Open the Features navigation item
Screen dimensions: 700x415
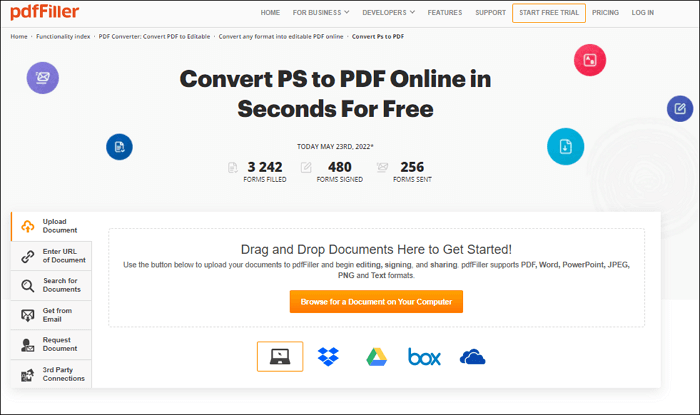click(x=445, y=12)
